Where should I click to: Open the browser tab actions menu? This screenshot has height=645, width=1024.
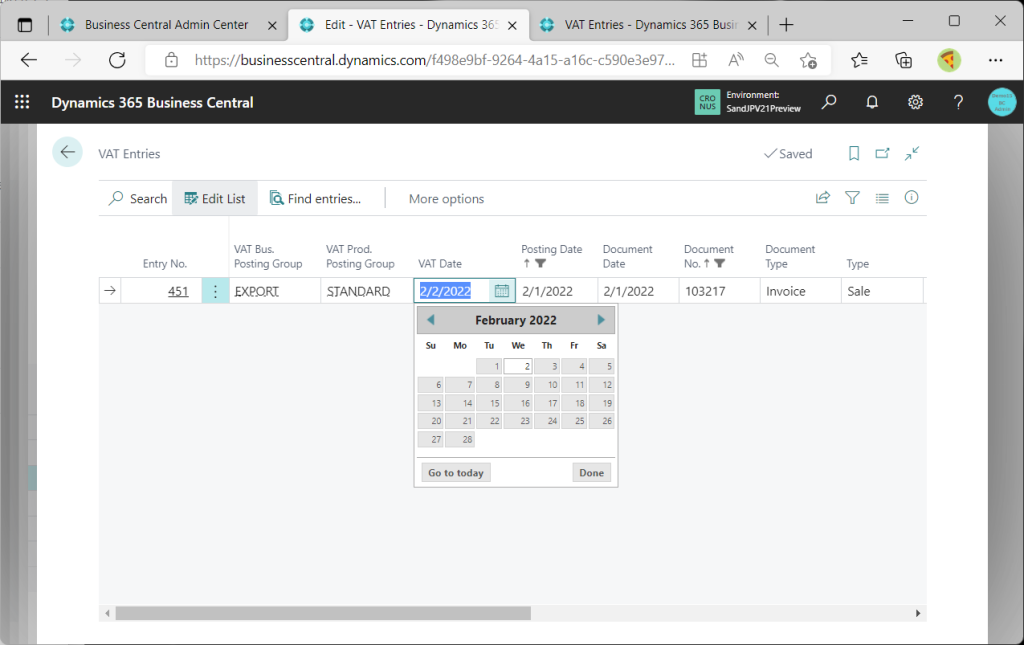(x=25, y=25)
